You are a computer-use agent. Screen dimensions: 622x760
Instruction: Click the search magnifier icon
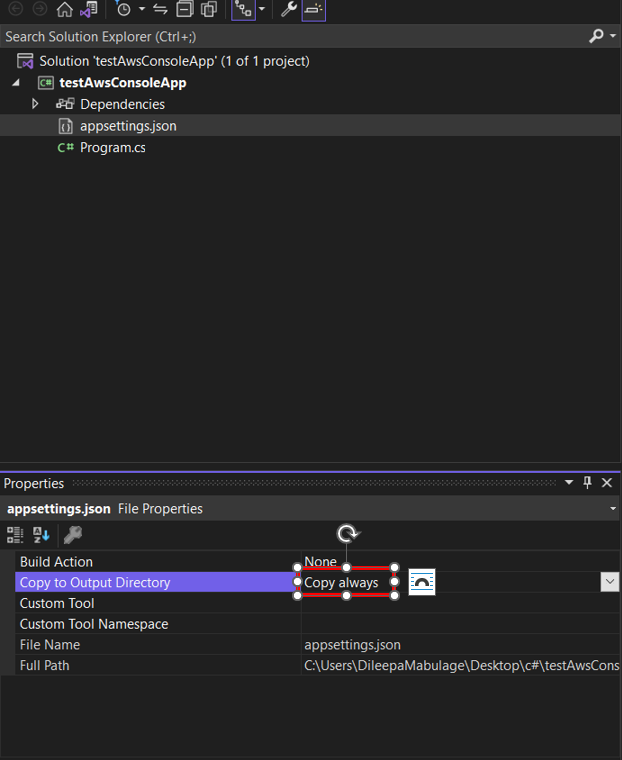[x=596, y=36]
